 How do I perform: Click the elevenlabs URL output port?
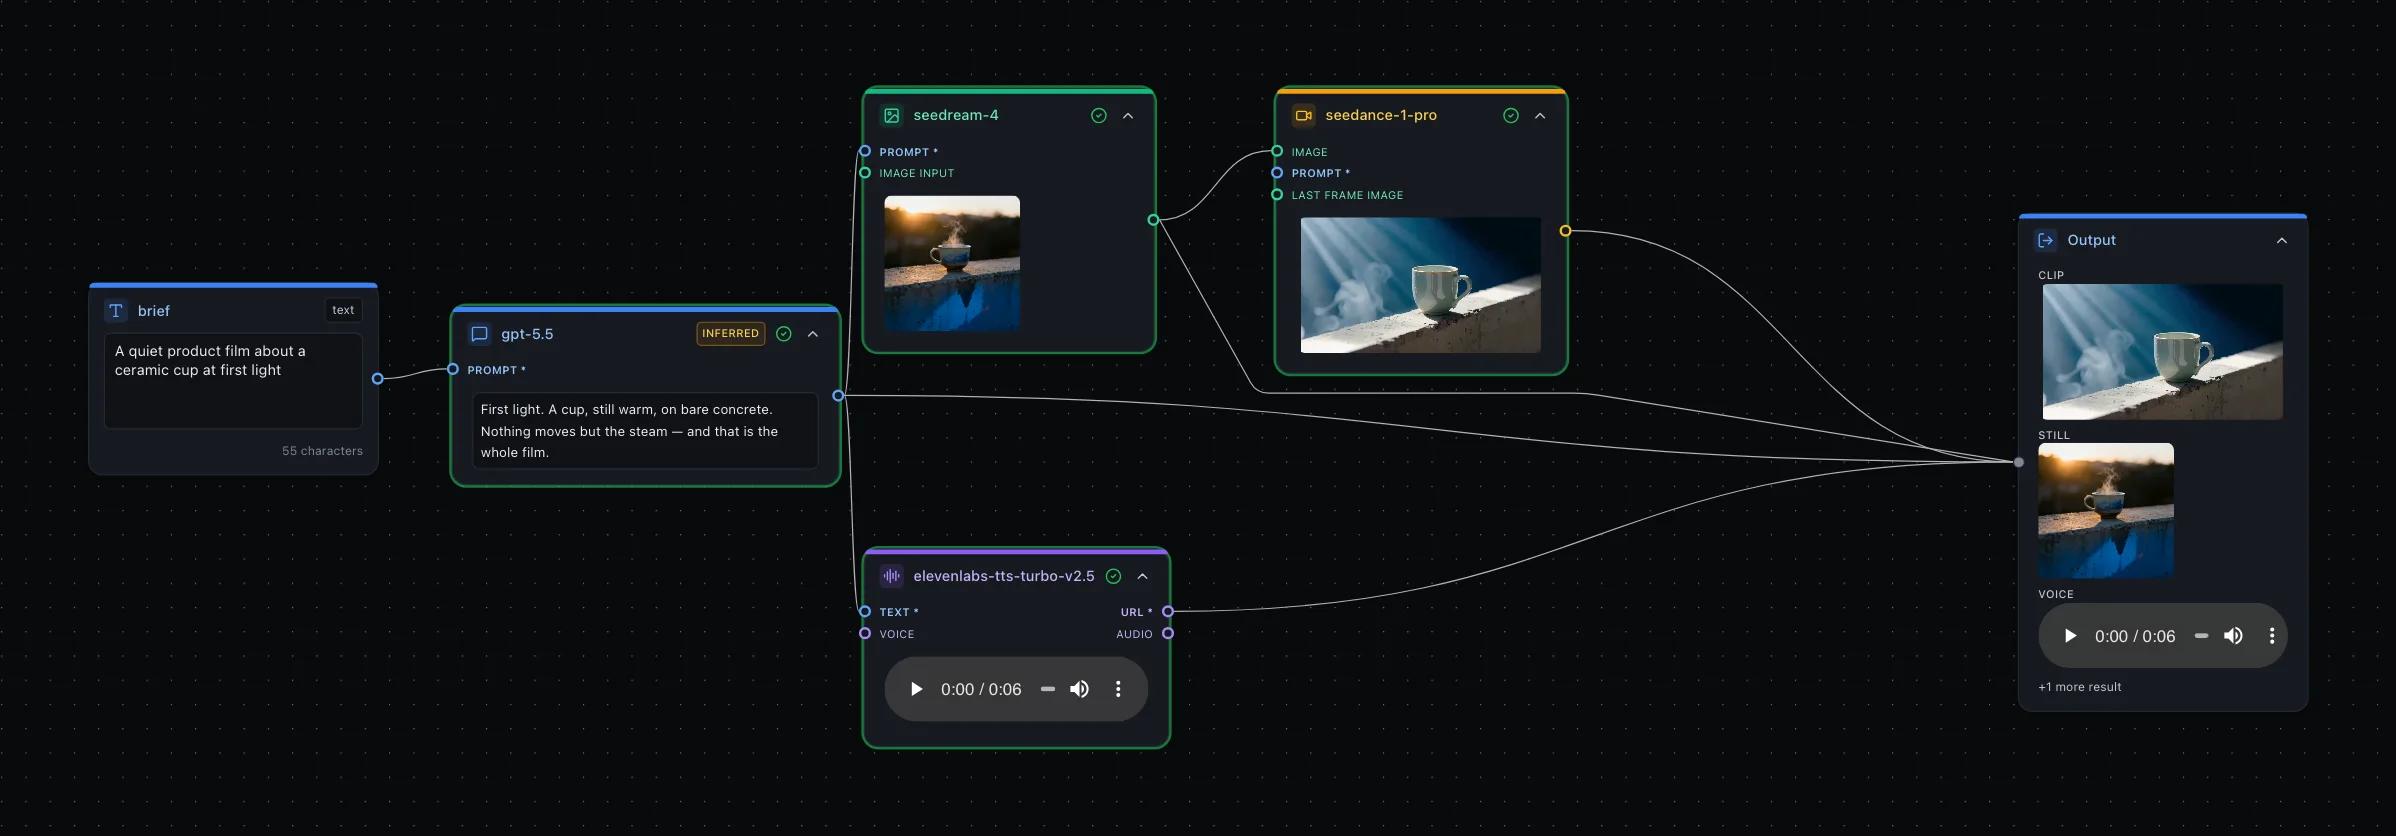tap(1167, 611)
